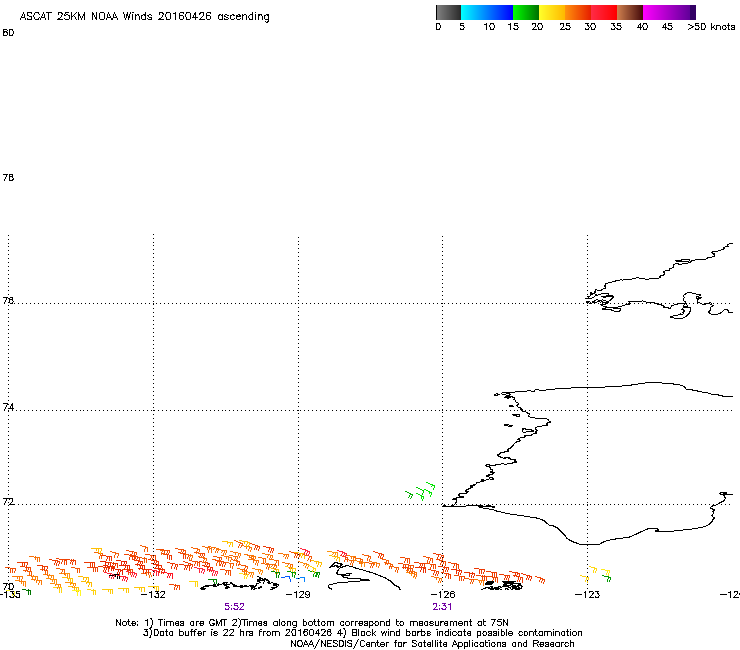Viewport: 740px width, 650px height.
Task: Select the yellow 20-25 knots color bar segment
Action: pos(552,12)
